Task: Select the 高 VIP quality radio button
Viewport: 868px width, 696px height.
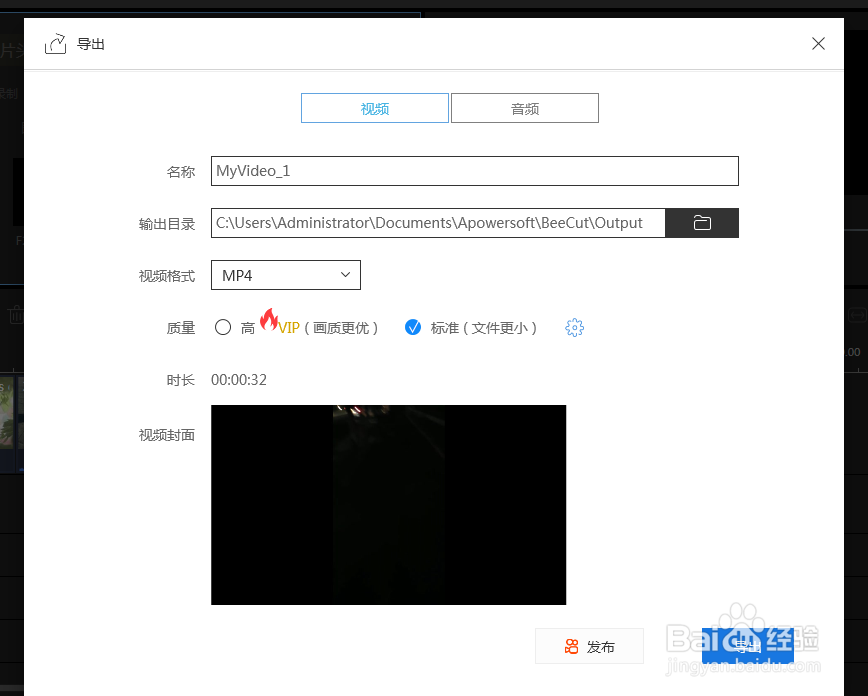Action: pos(223,327)
